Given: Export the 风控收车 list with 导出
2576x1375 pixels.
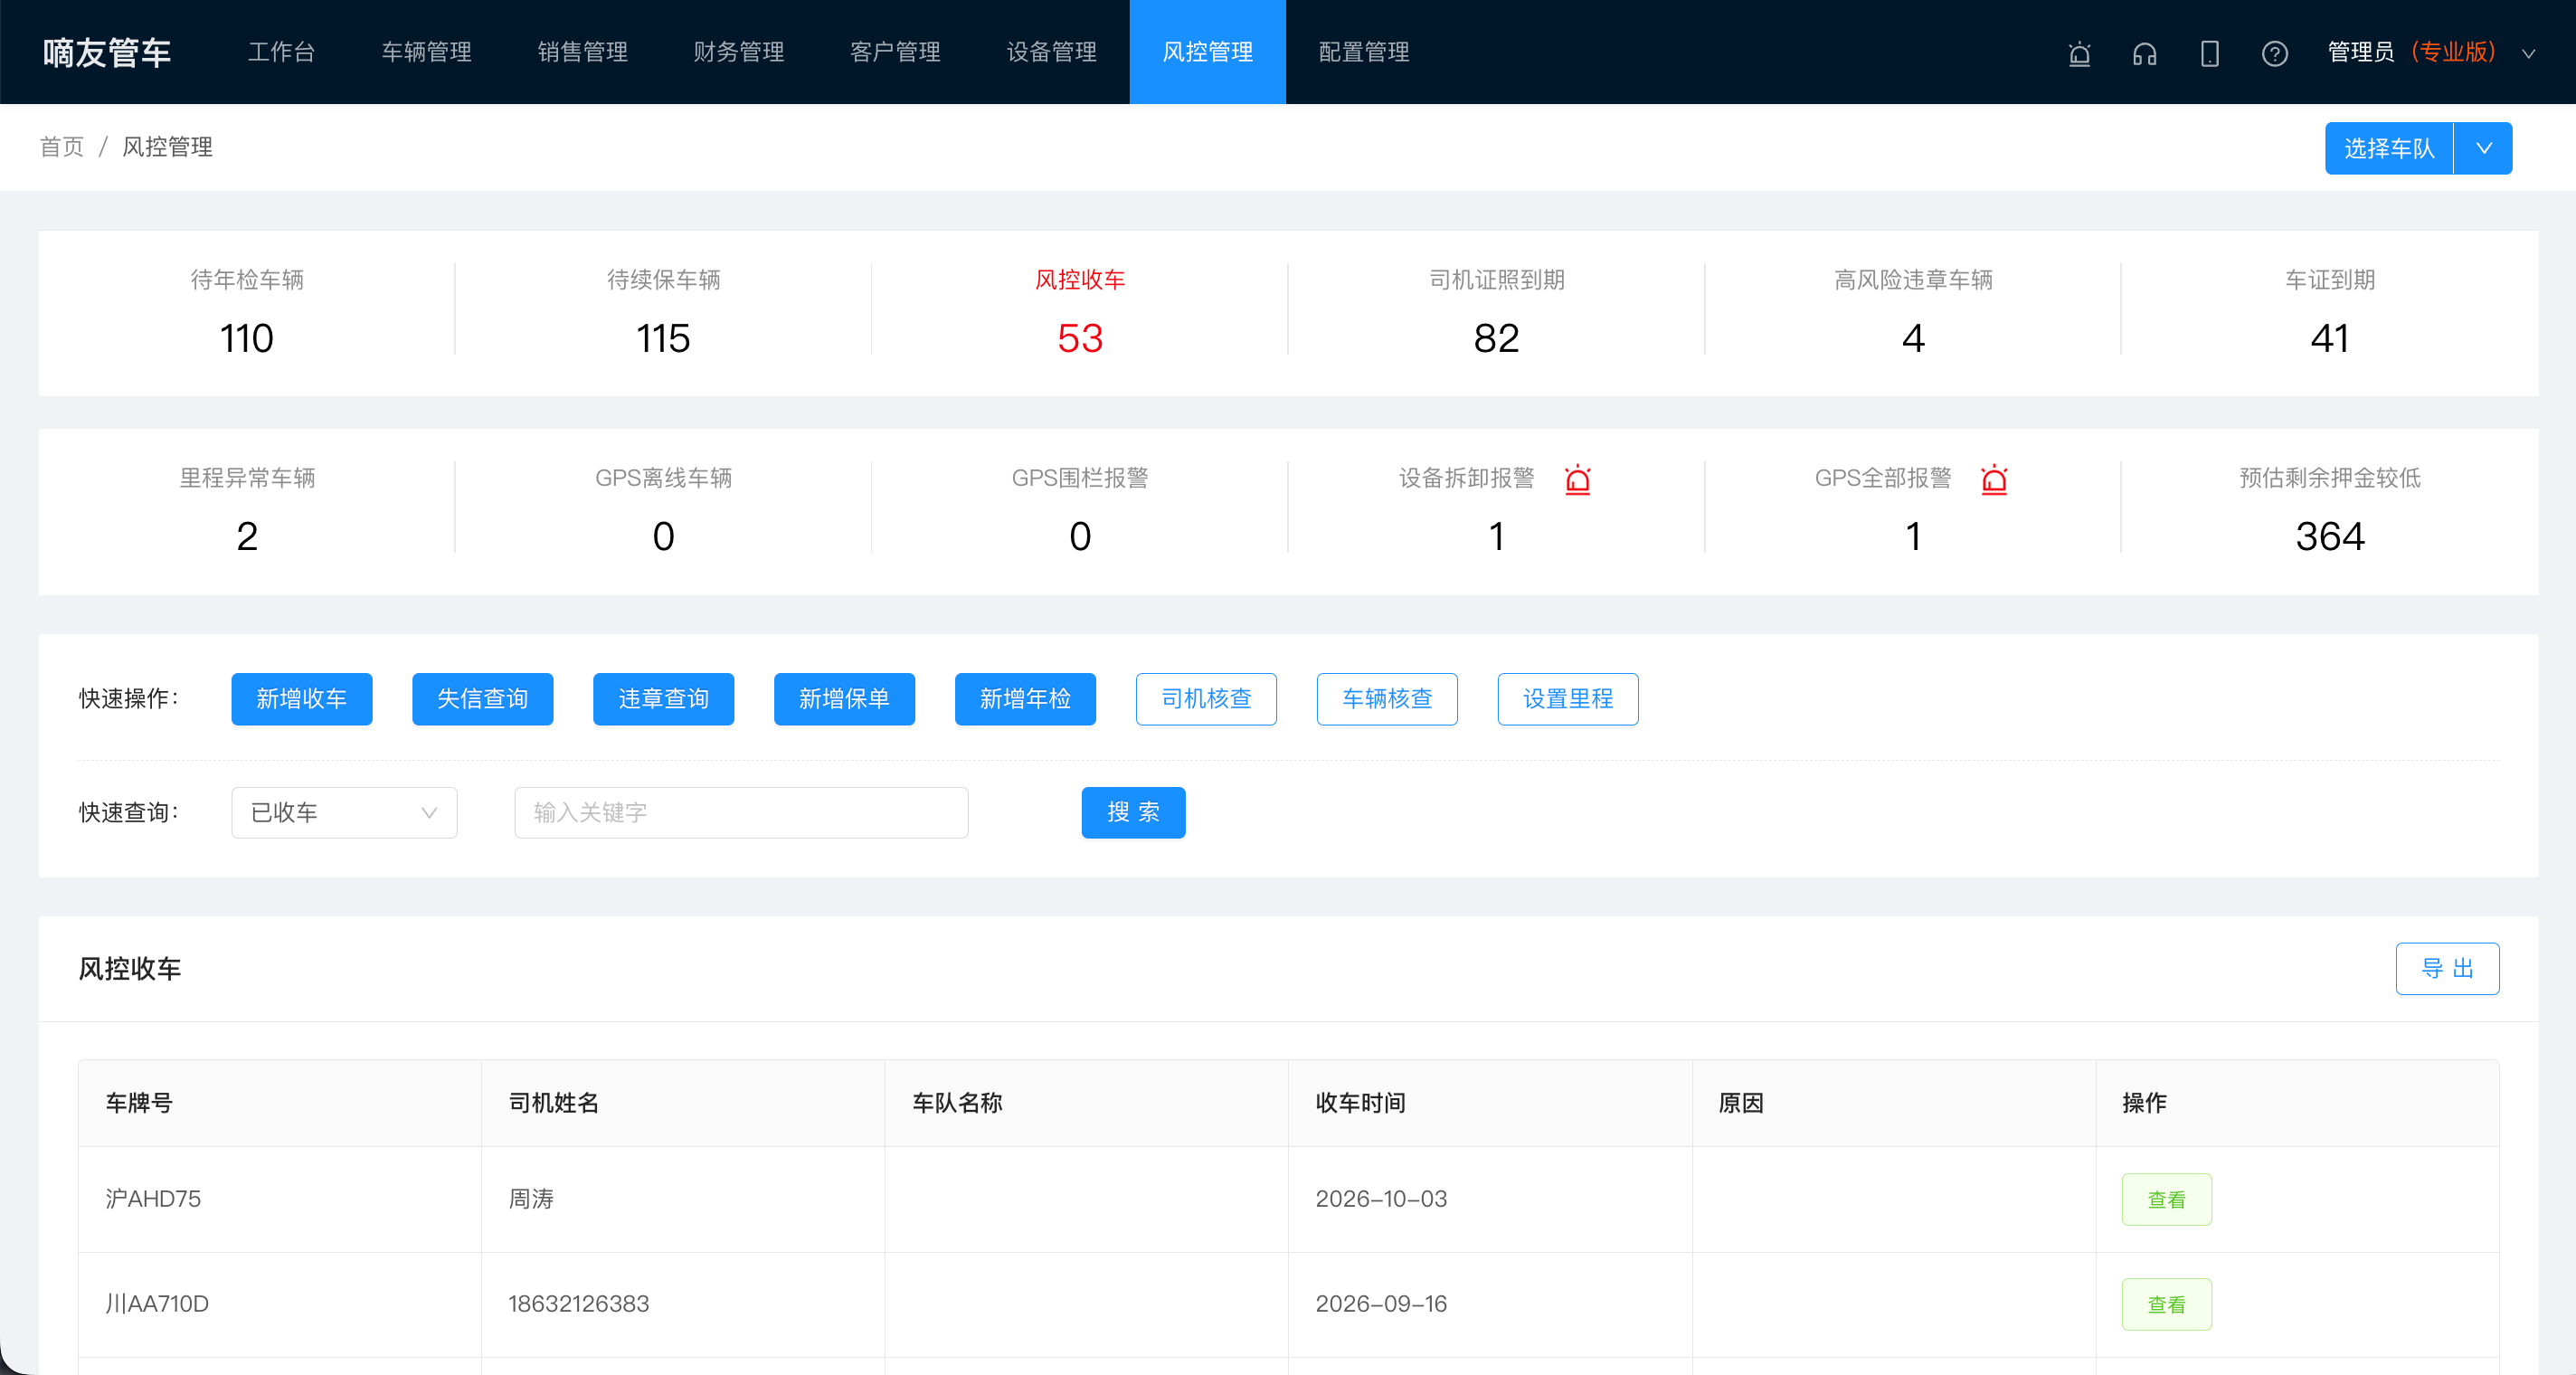Looking at the screenshot, I should (x=2447, y=968).
